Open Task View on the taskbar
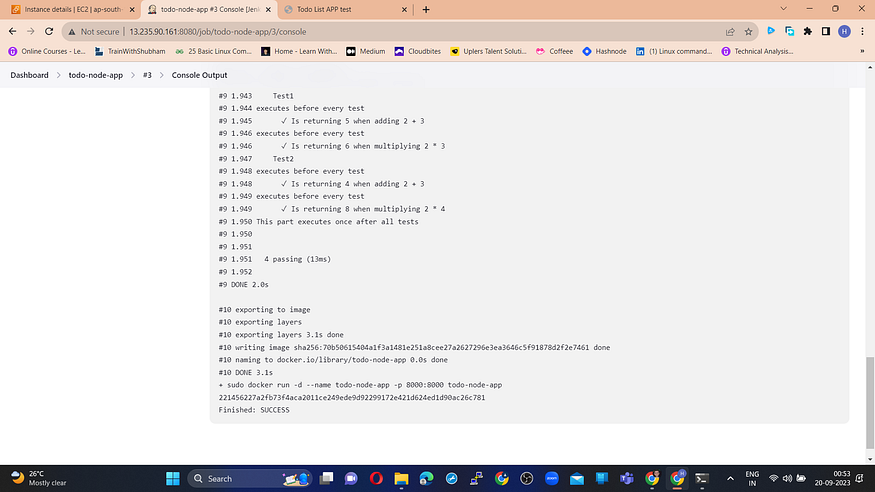Image resolution: width=875 pixels, height=492 pixels. (326, 479)
